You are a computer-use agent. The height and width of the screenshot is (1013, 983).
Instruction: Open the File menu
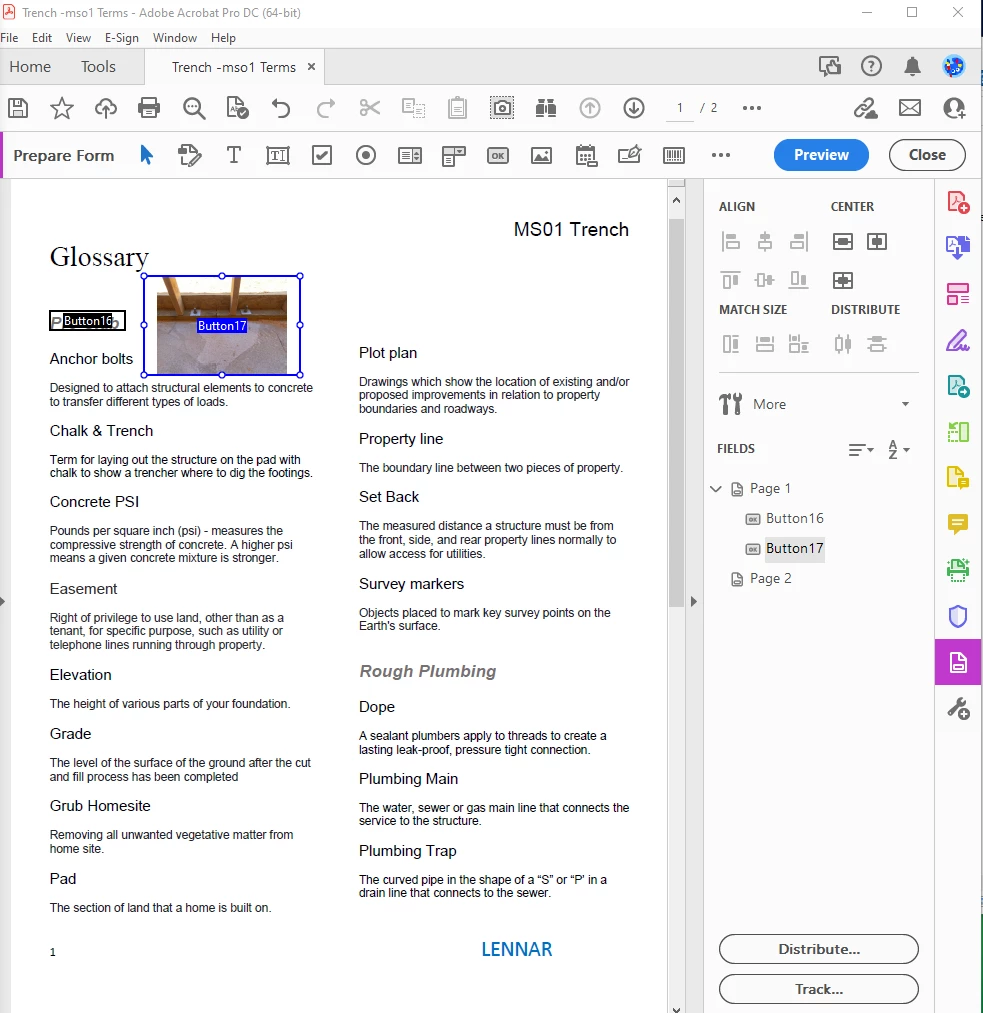(10, 38)
